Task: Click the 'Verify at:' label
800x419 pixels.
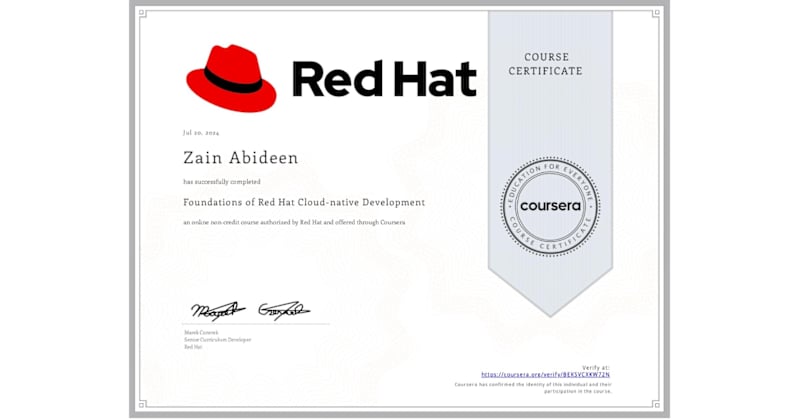Action: 596,367
